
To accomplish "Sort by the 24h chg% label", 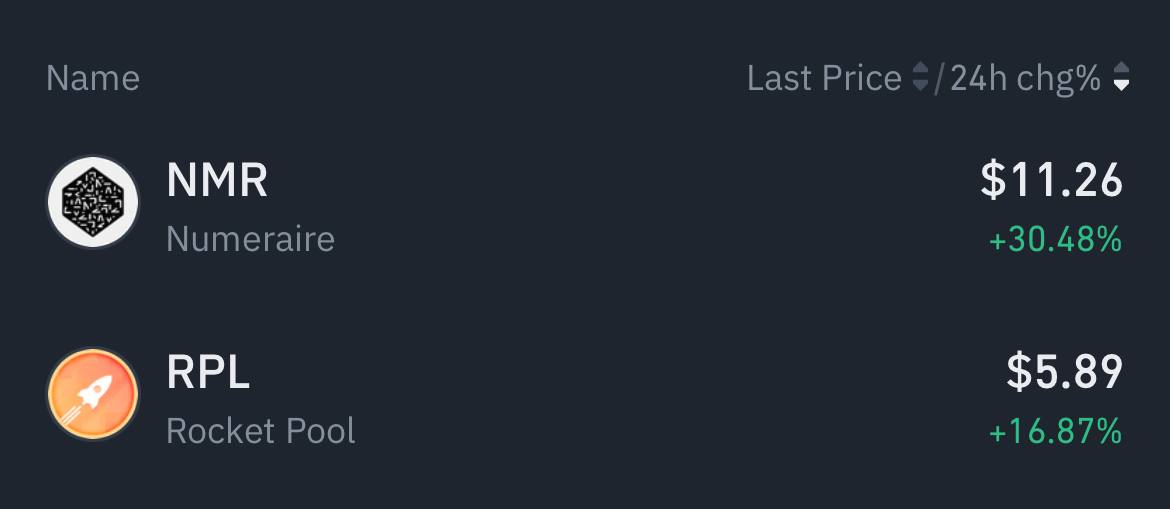I will 1025,78.
